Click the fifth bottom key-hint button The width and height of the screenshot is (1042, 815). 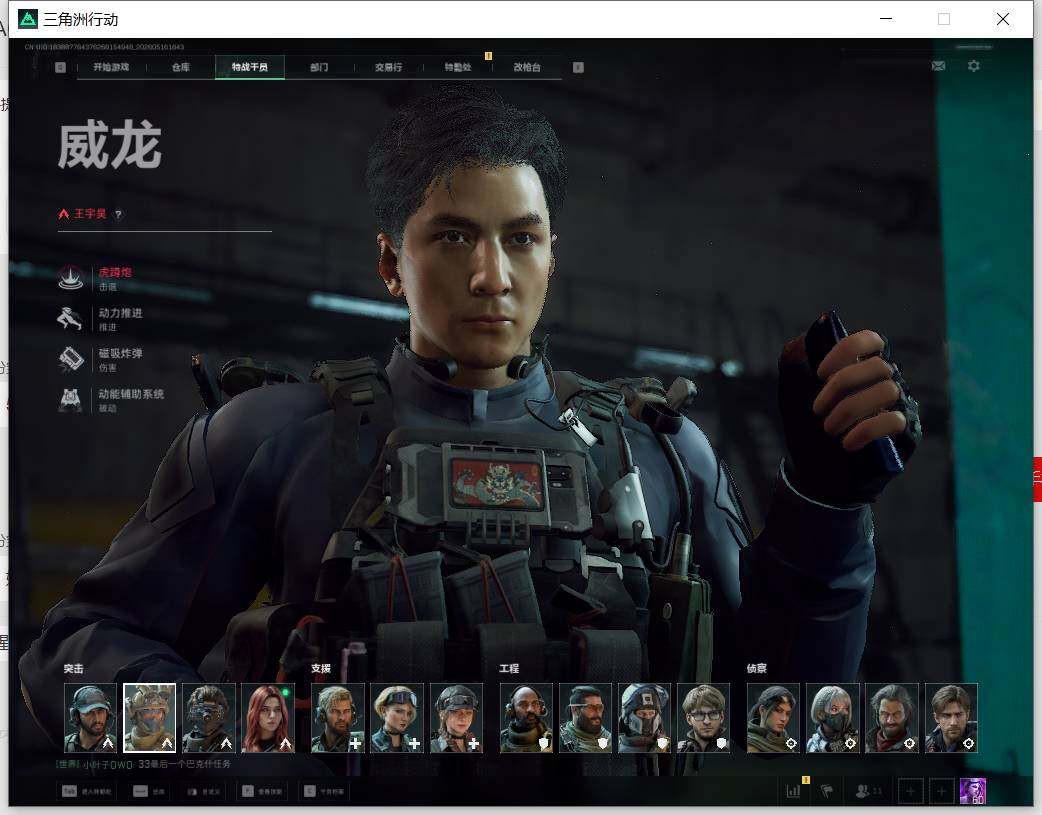[x=324, y=791]
